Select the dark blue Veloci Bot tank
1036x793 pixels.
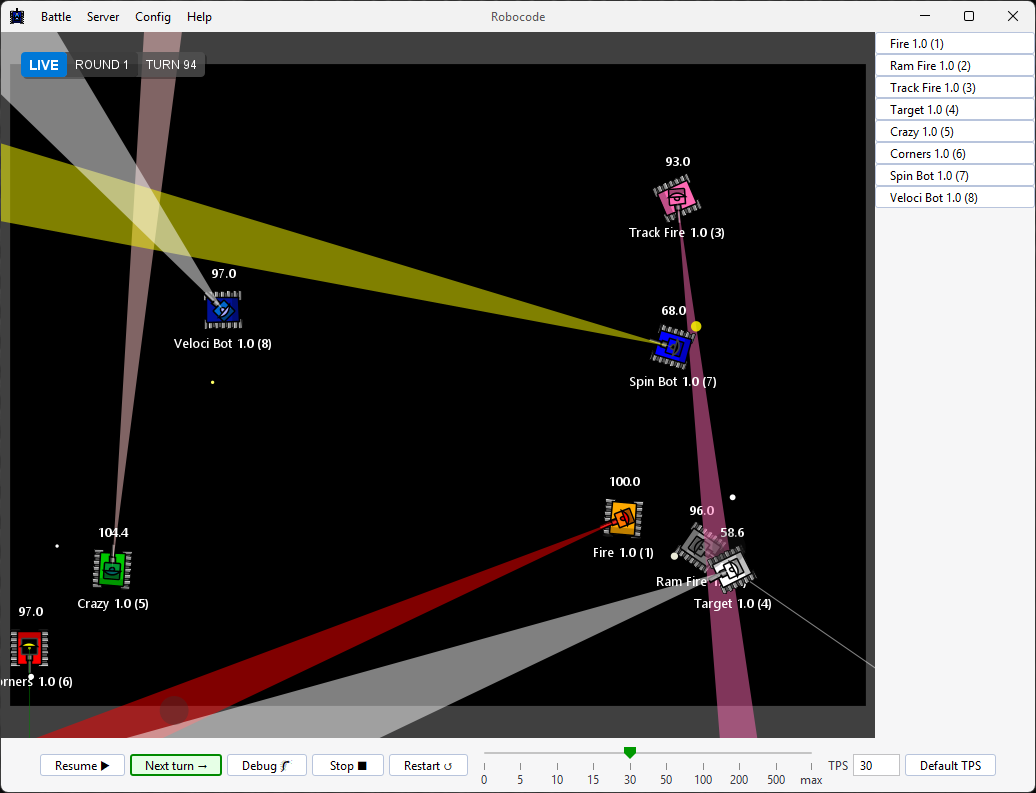click(223, 310)
